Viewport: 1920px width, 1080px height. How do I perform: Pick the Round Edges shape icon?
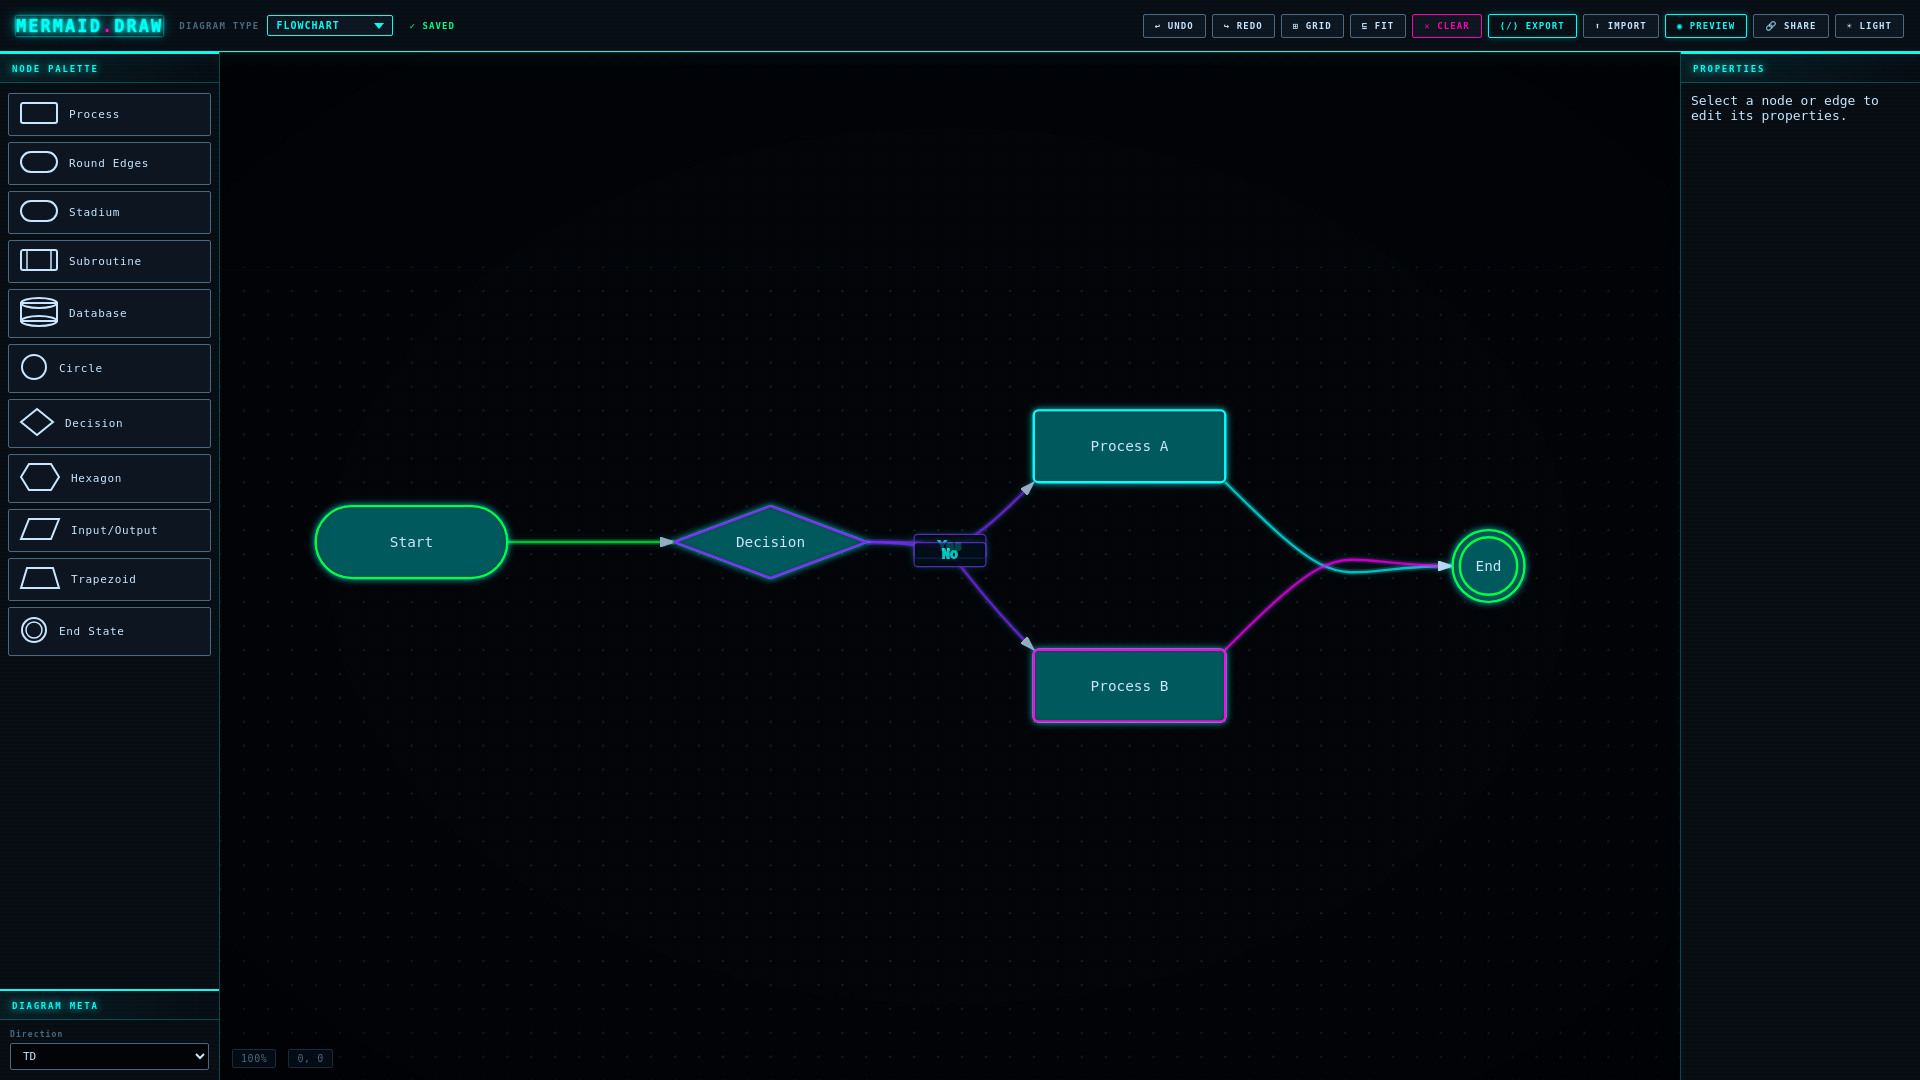pyautogui.click(x=39, y=163)
